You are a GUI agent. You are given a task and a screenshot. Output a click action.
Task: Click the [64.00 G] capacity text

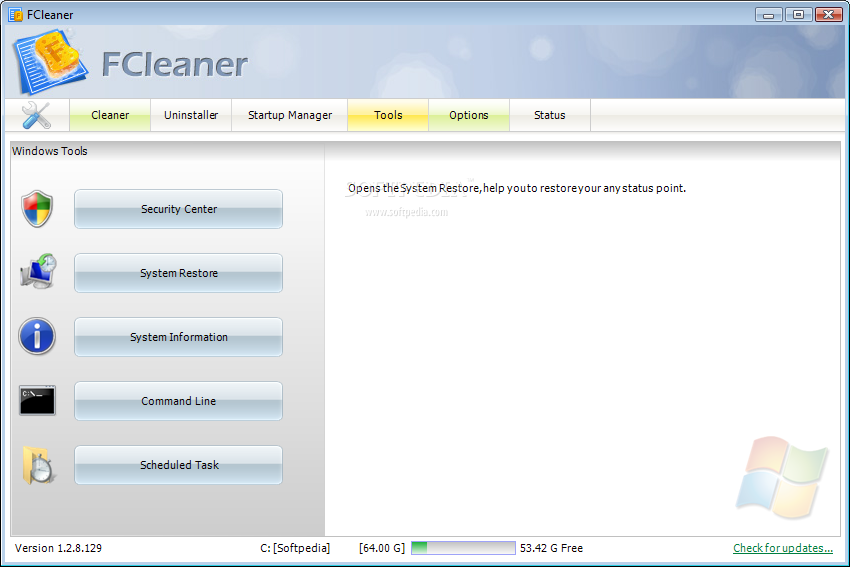click(x=382, y=548)
